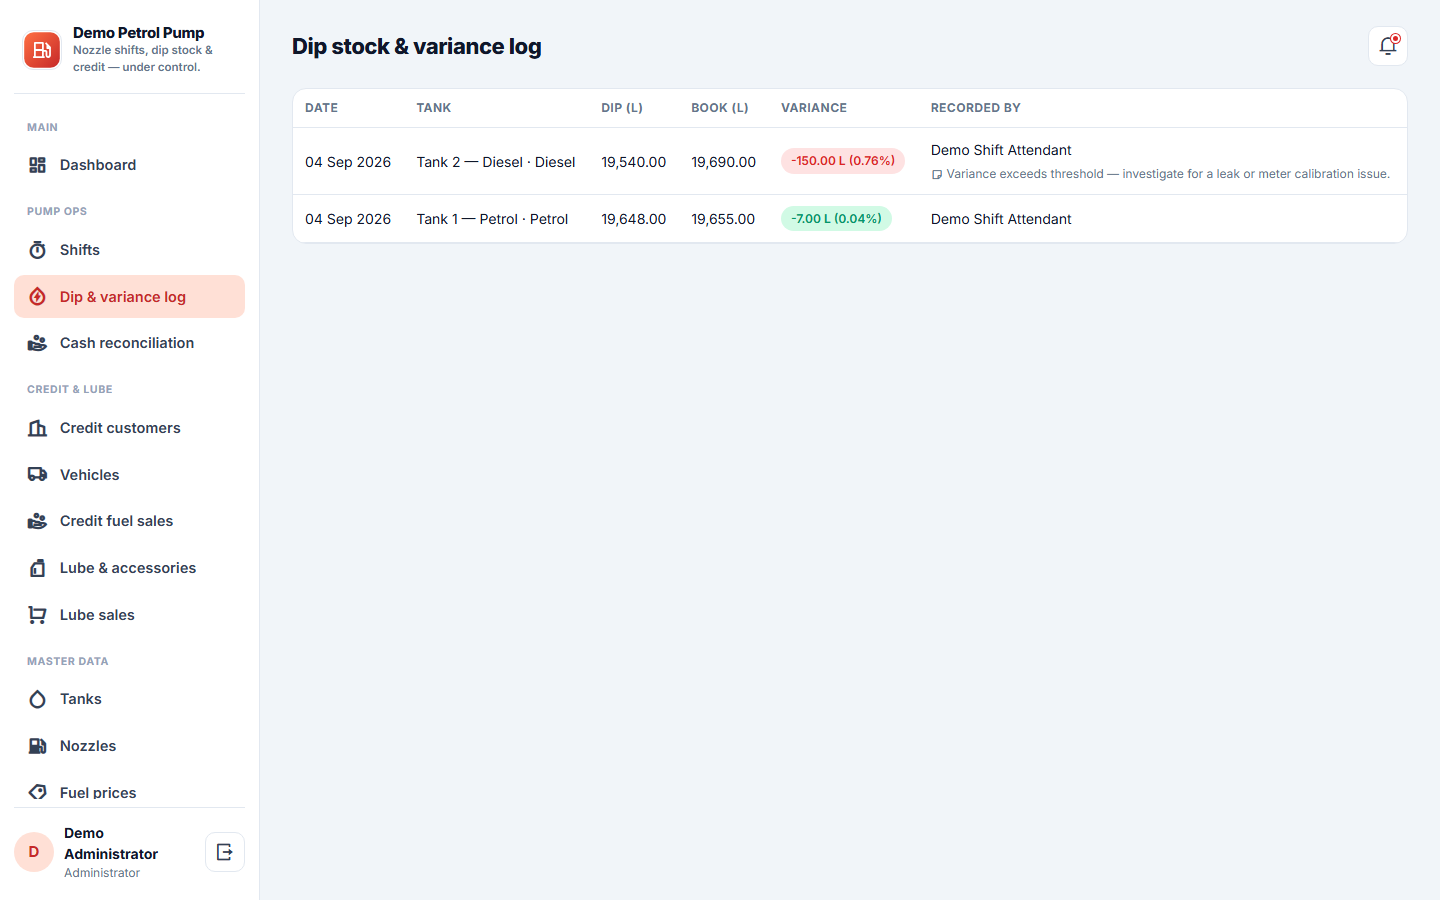The width and height of the screenshot is (1440, 900).
Task: Click the note icon beside variance warning
Action: [937, 175]
